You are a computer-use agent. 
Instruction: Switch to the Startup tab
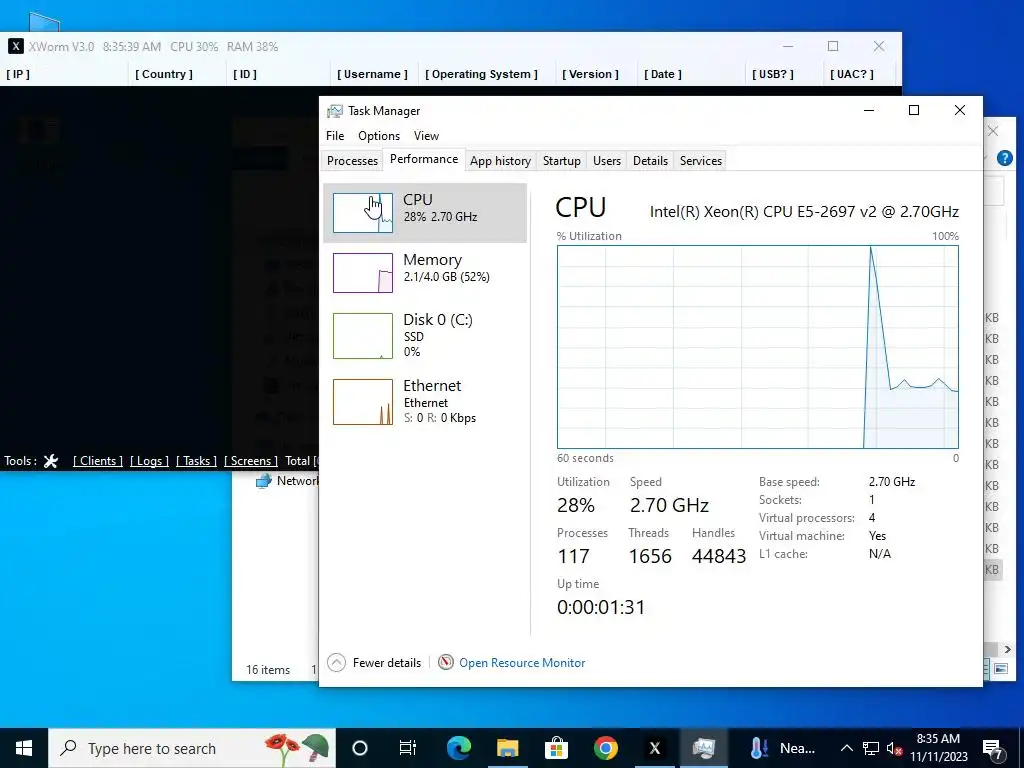click(x=562, y=161)
